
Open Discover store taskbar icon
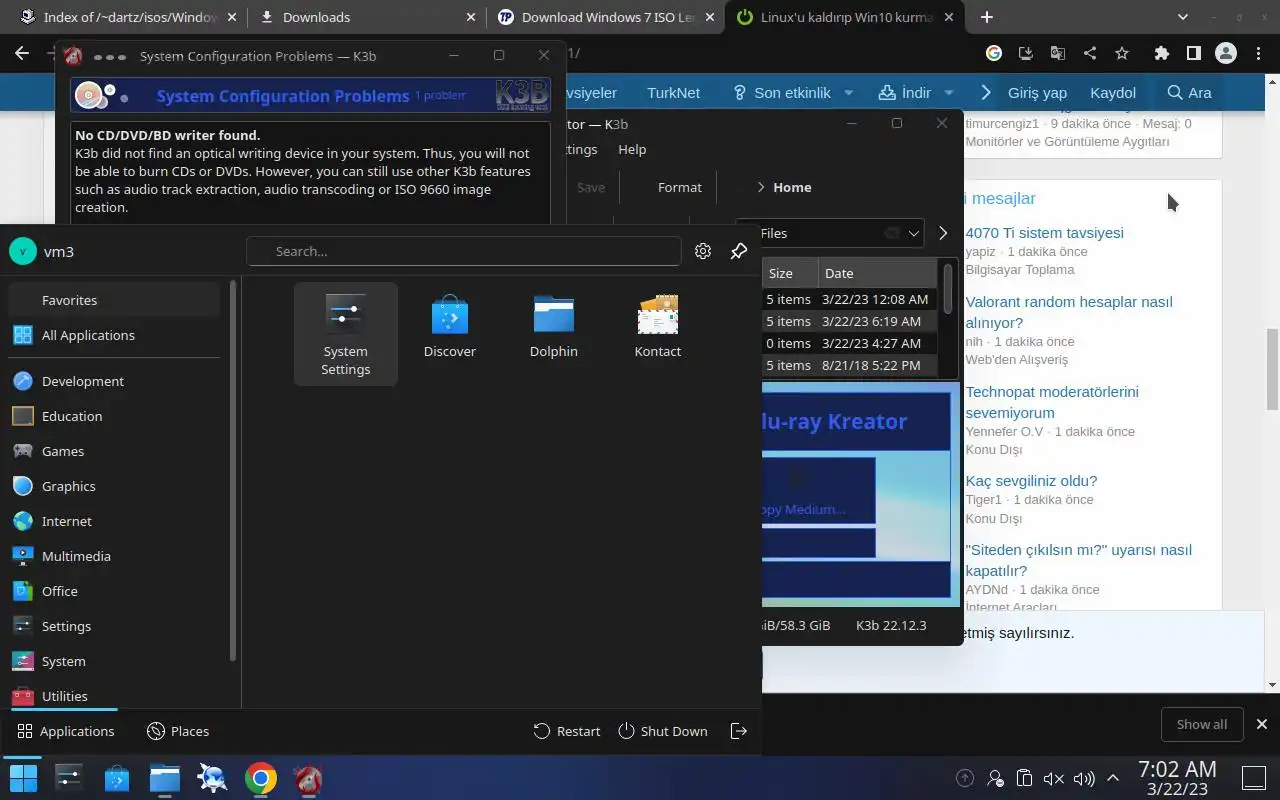pos(117,778)
